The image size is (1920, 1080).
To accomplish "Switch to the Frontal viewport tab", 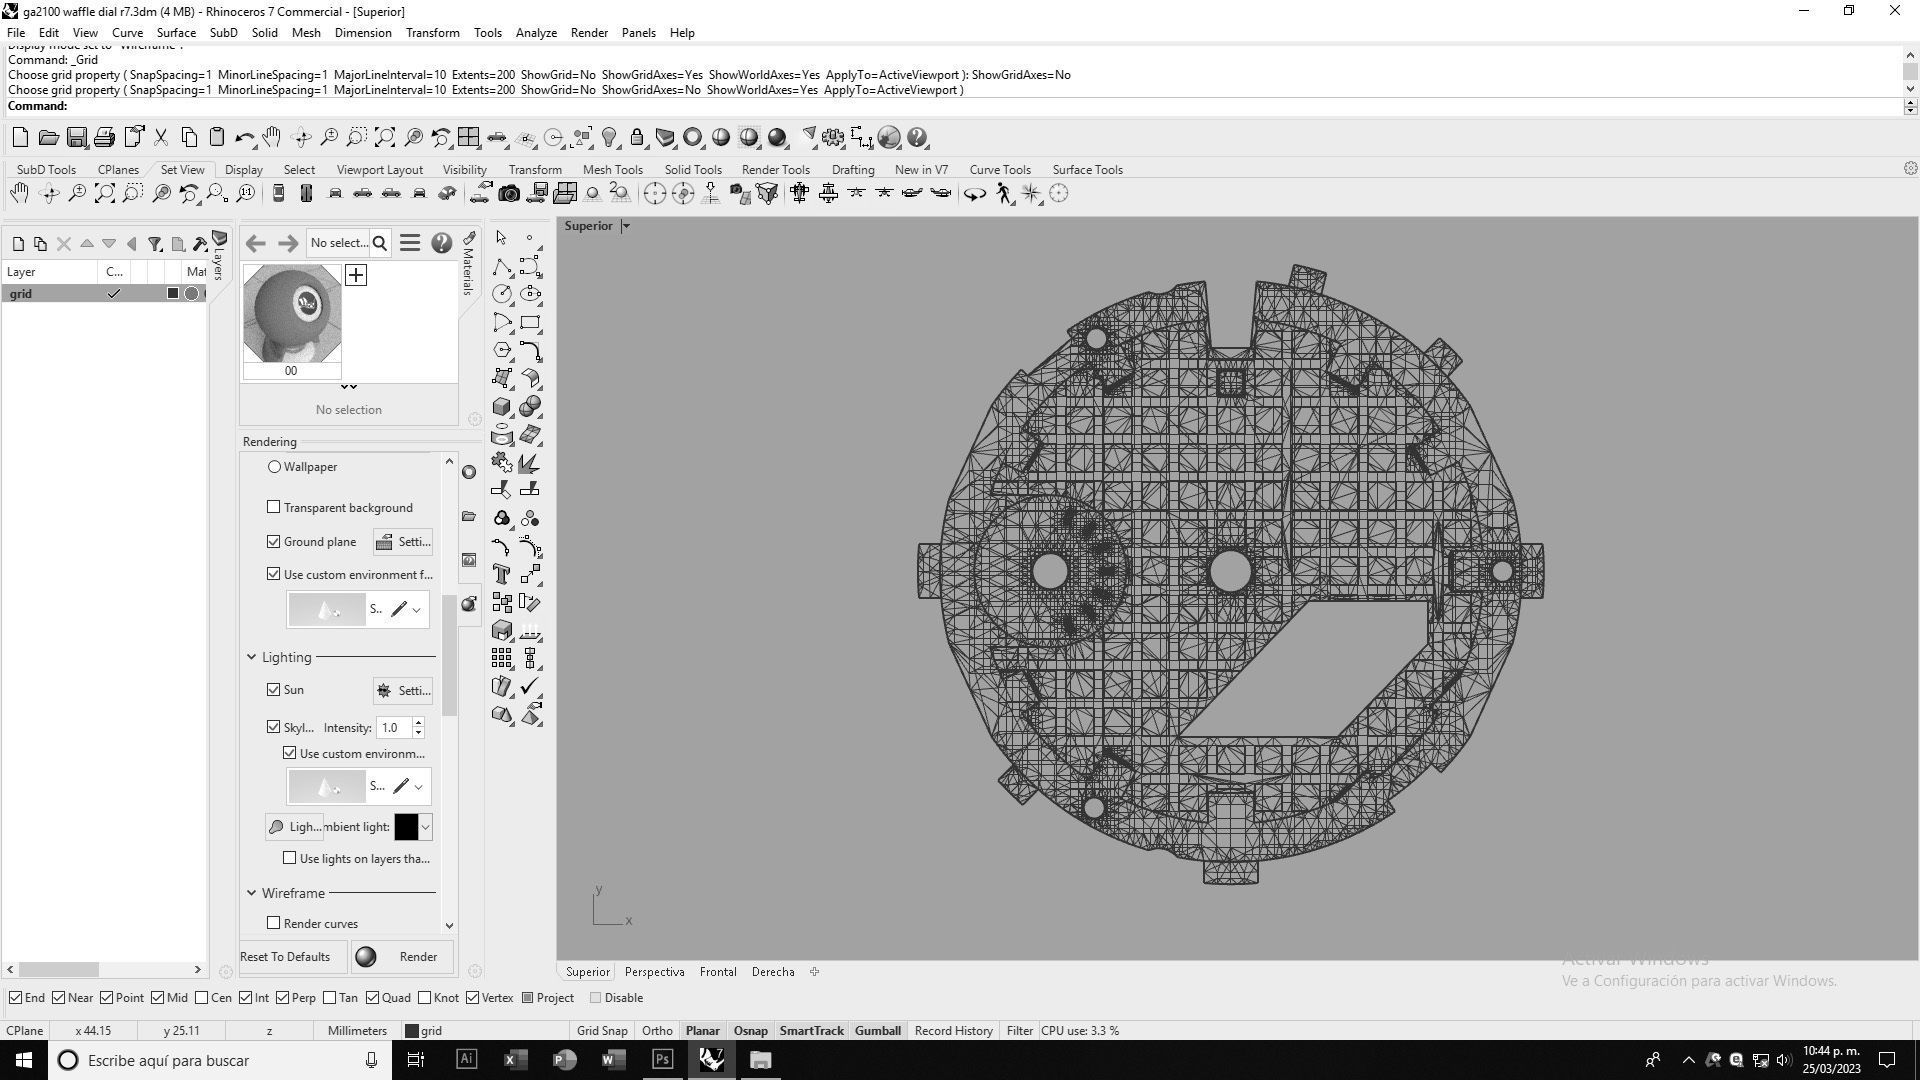I will coord(718,972).
